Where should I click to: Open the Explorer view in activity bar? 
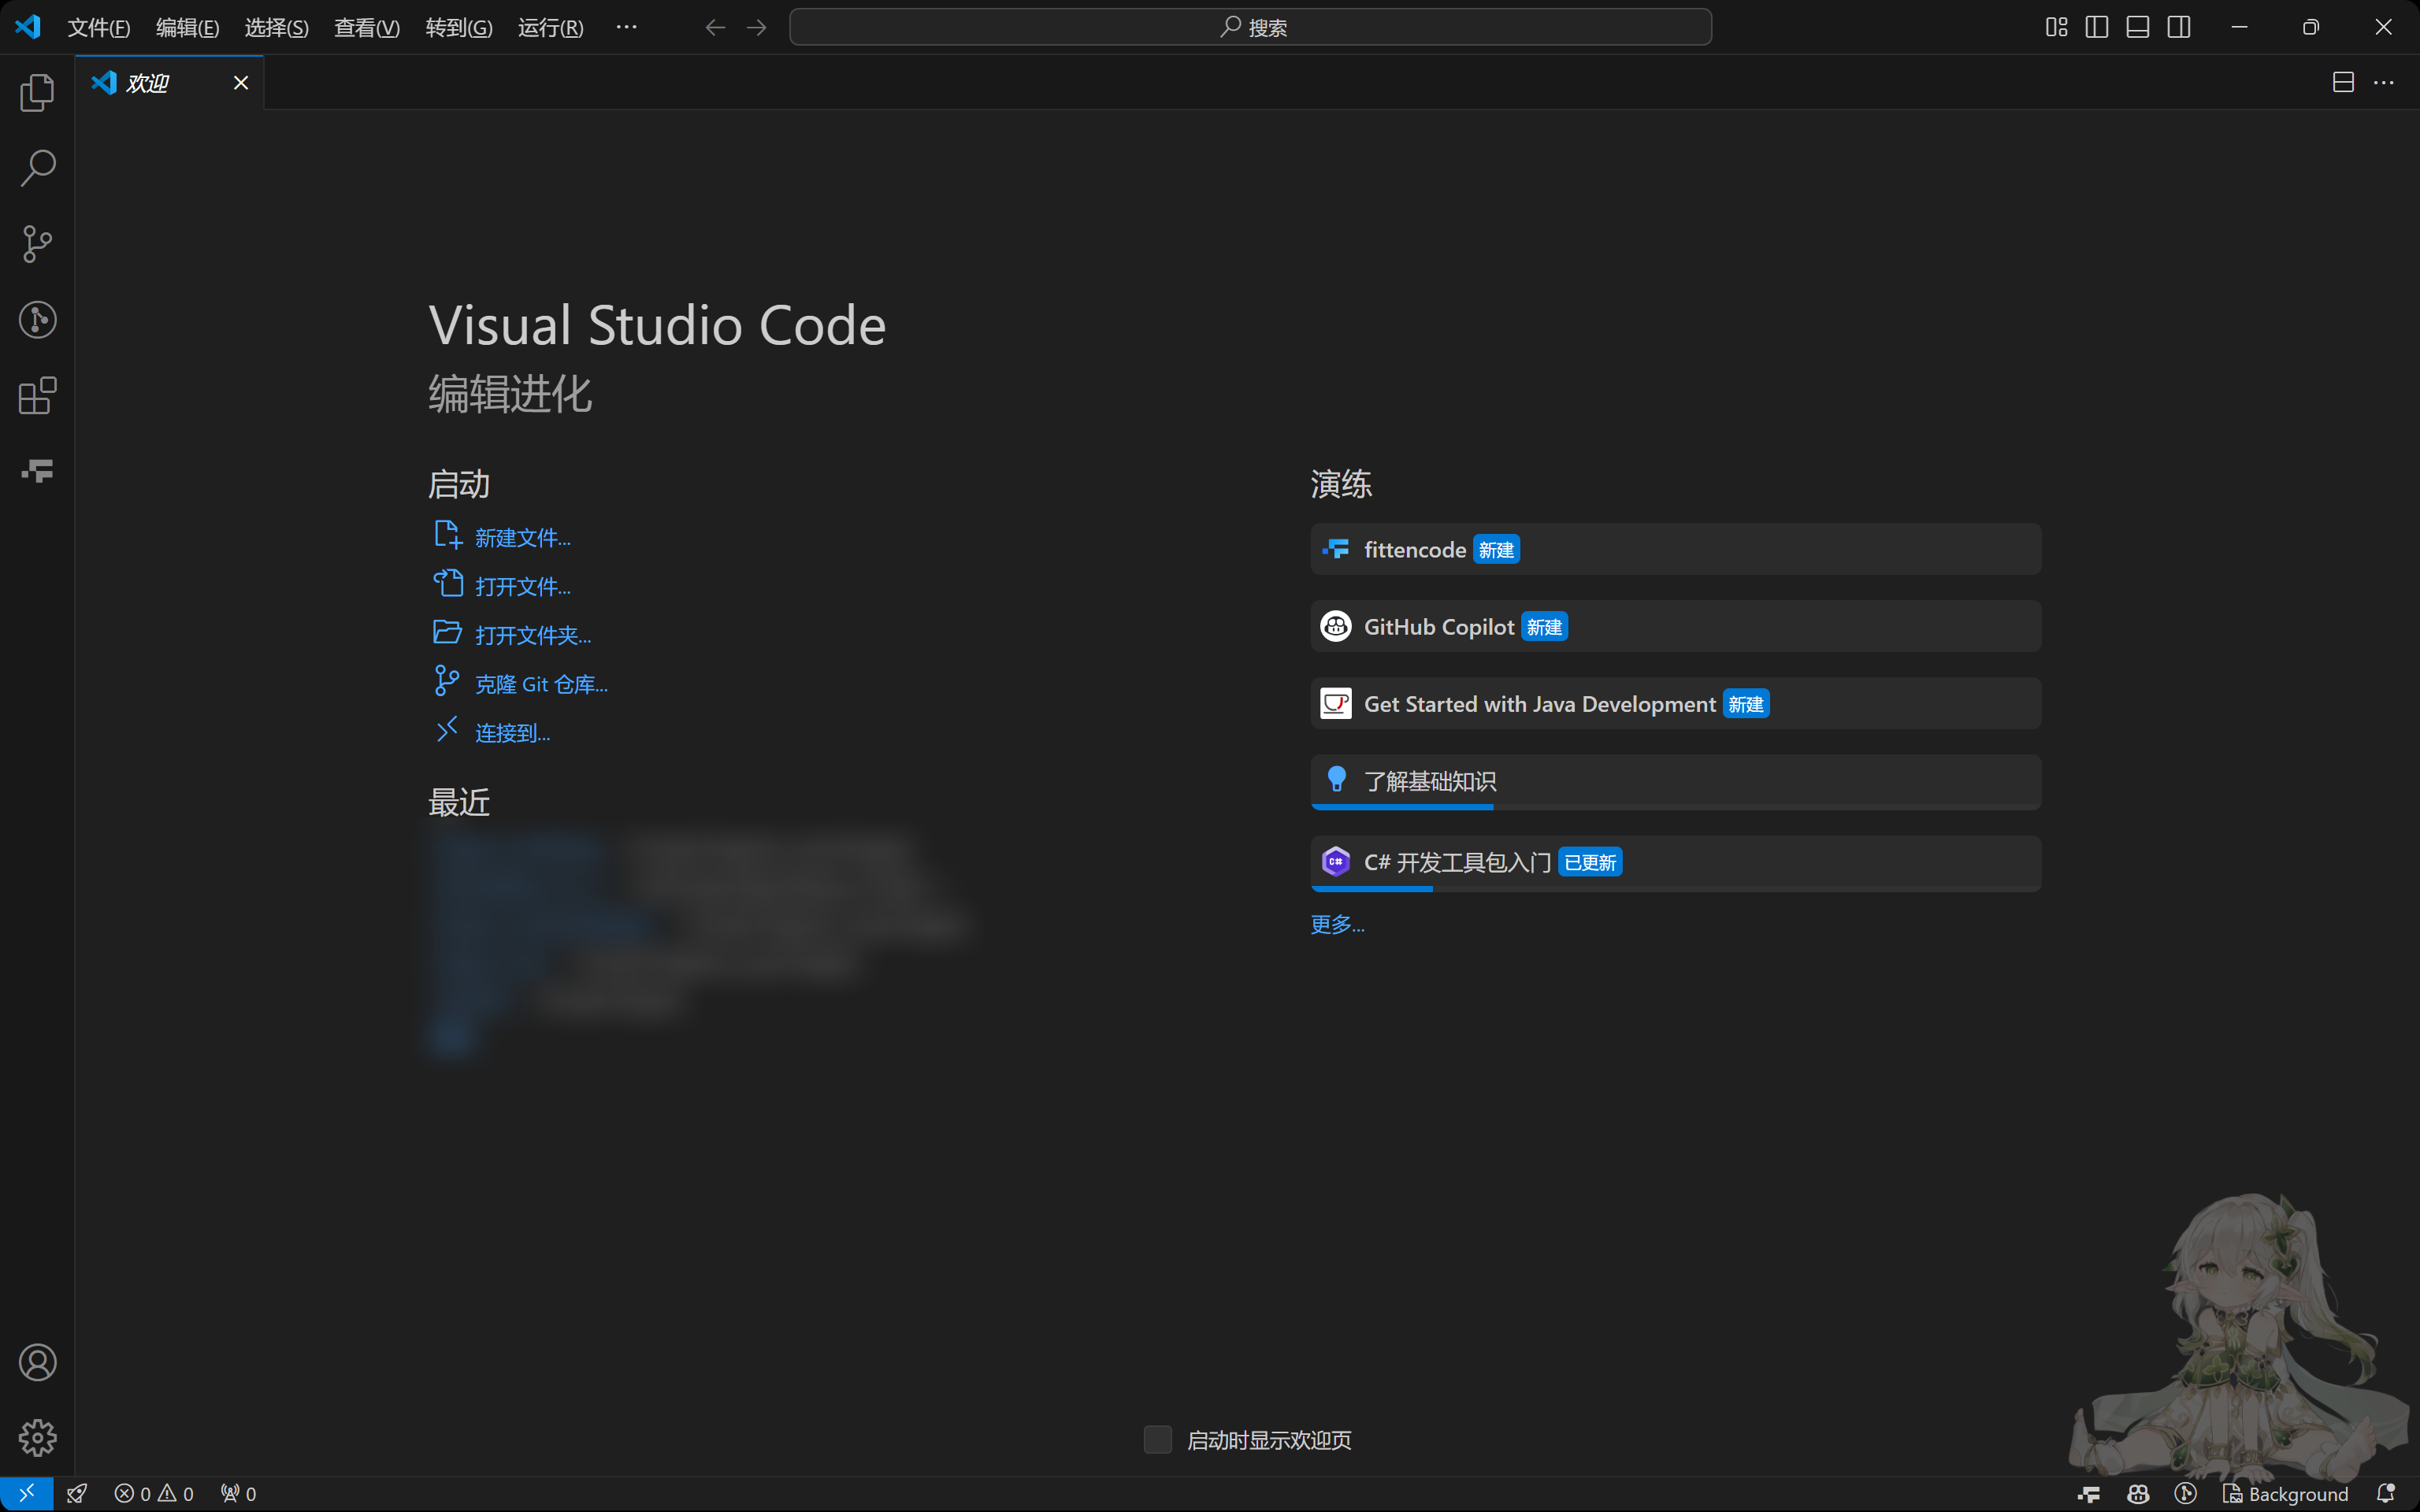click(x=37, y=92)
